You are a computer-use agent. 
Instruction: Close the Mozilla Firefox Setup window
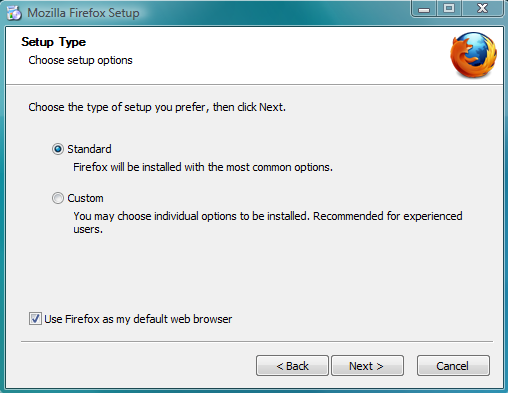482,8
